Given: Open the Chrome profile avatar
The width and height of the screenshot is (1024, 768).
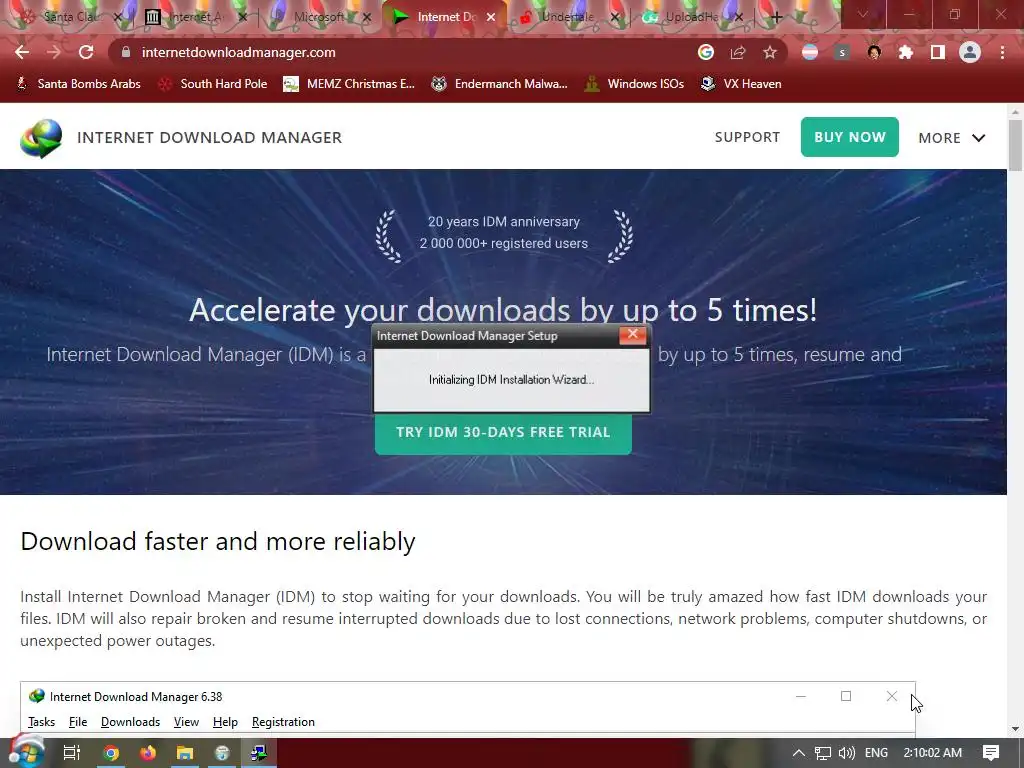Looking at the screenshot, I should [x=970, y=52].
